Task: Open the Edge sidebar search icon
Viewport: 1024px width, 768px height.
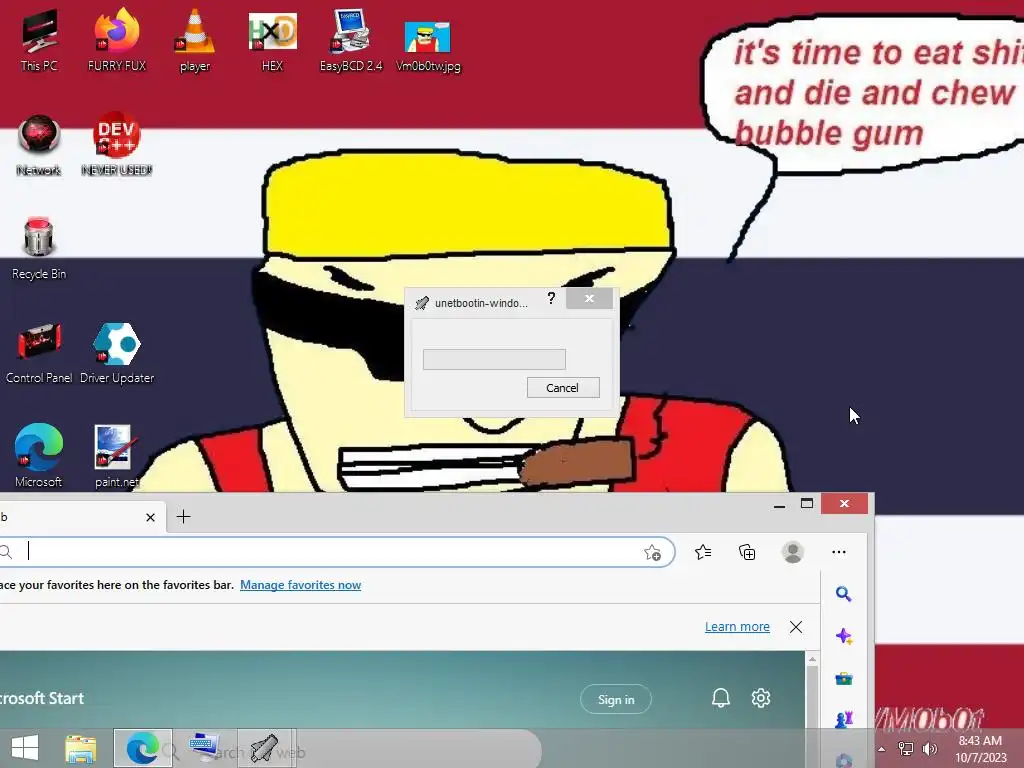Action: click(844, 594)
